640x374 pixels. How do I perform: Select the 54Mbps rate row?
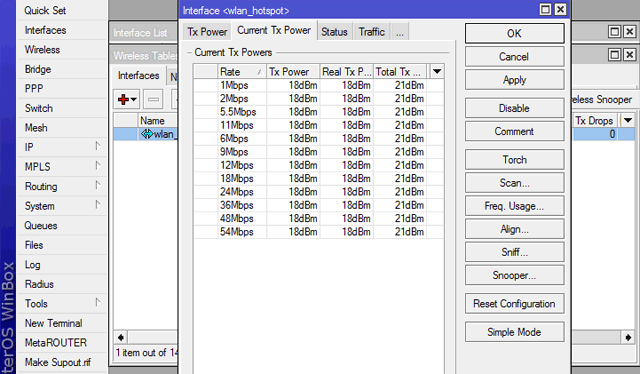[319, 232]
